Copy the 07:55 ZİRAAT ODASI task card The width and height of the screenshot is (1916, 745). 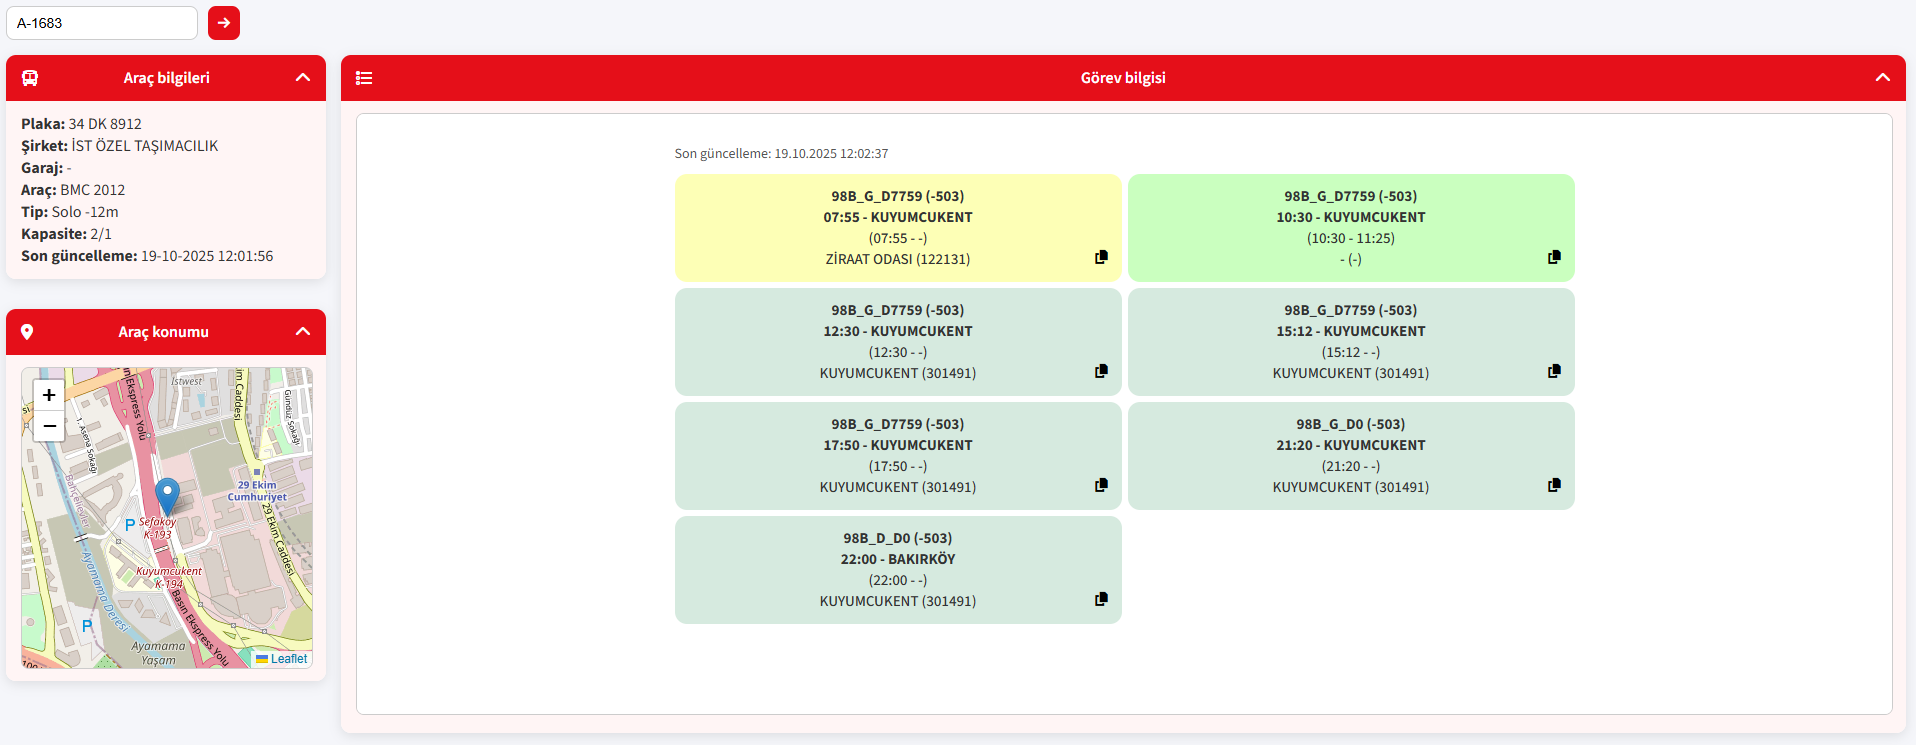(1101, 257)
